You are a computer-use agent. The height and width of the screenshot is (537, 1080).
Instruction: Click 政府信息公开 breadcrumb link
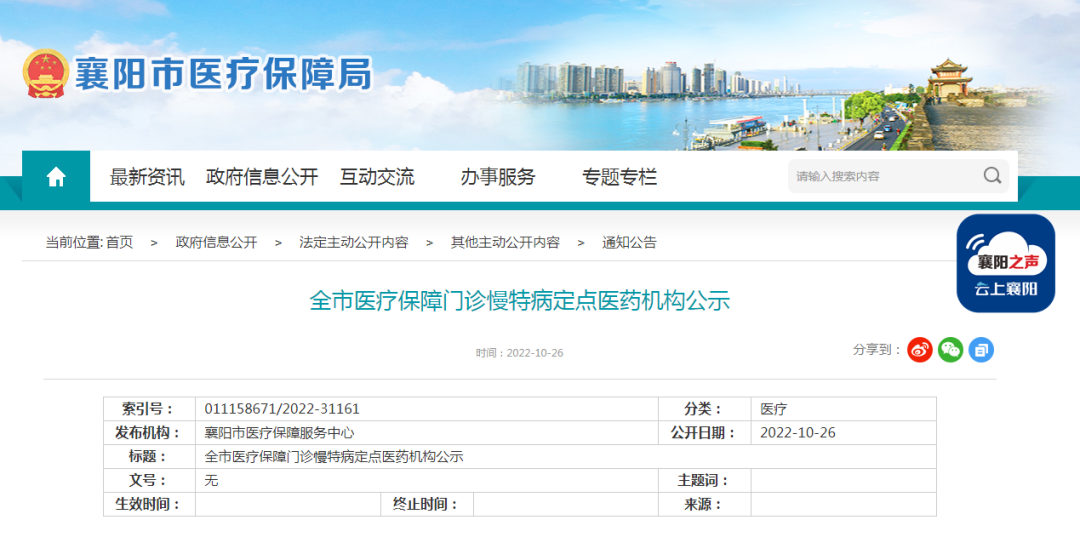tap(216, 242)
